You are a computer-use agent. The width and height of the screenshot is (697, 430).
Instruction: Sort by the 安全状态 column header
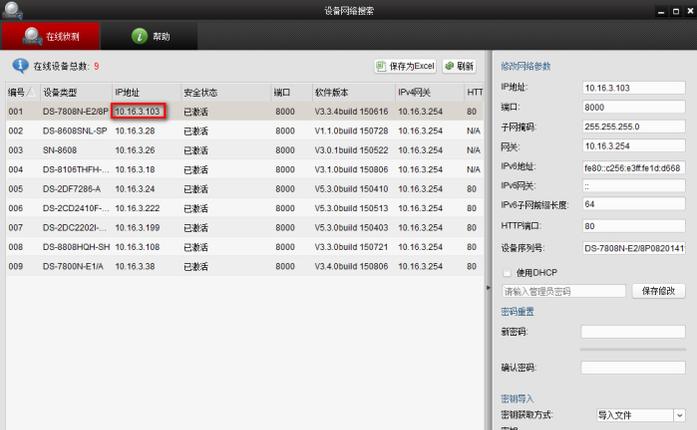click(x=226, y=92)
